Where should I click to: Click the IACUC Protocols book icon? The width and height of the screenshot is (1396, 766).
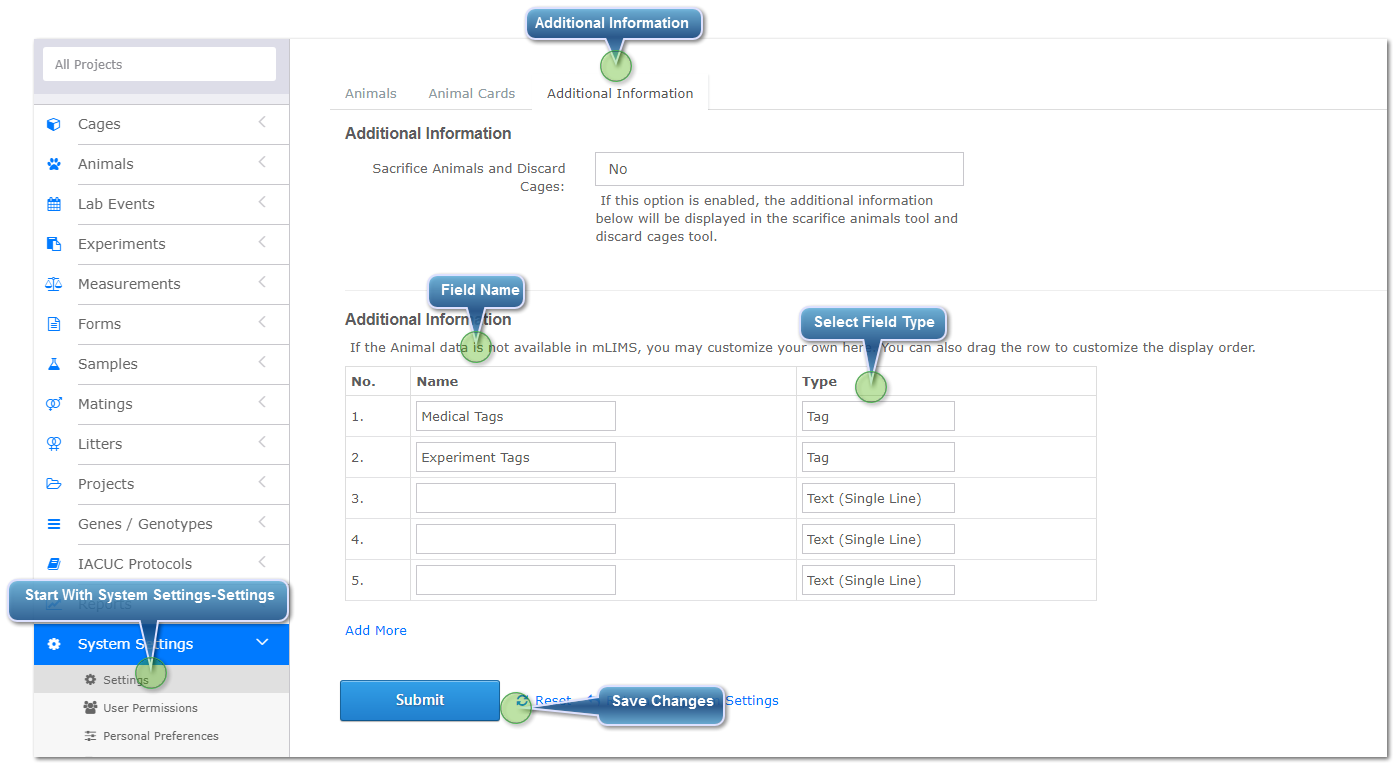pos(54,564)
